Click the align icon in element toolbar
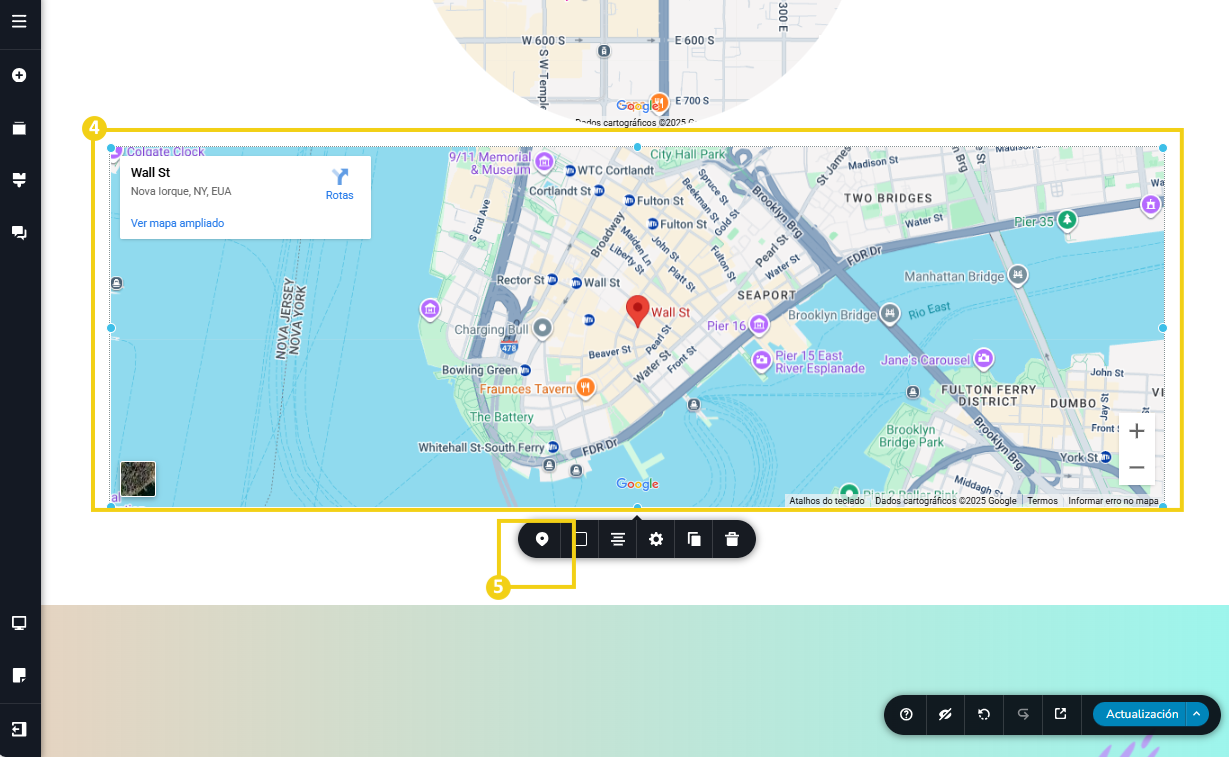This screenshot has height=757, width=1229. [x=618, y=539]
